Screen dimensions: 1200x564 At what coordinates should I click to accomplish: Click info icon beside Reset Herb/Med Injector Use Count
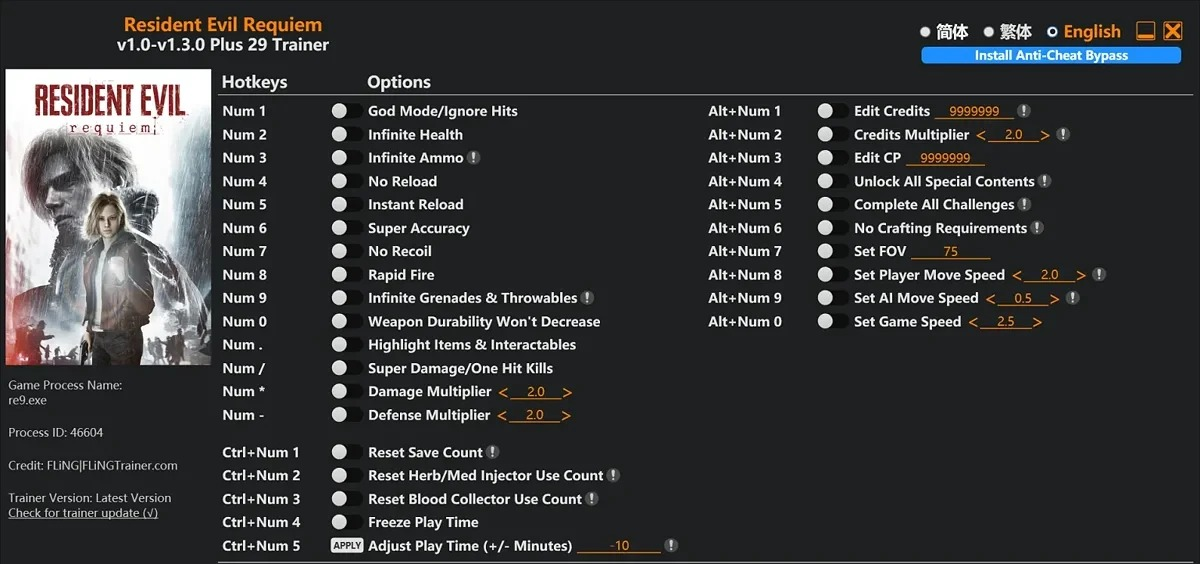click(614, 476)
